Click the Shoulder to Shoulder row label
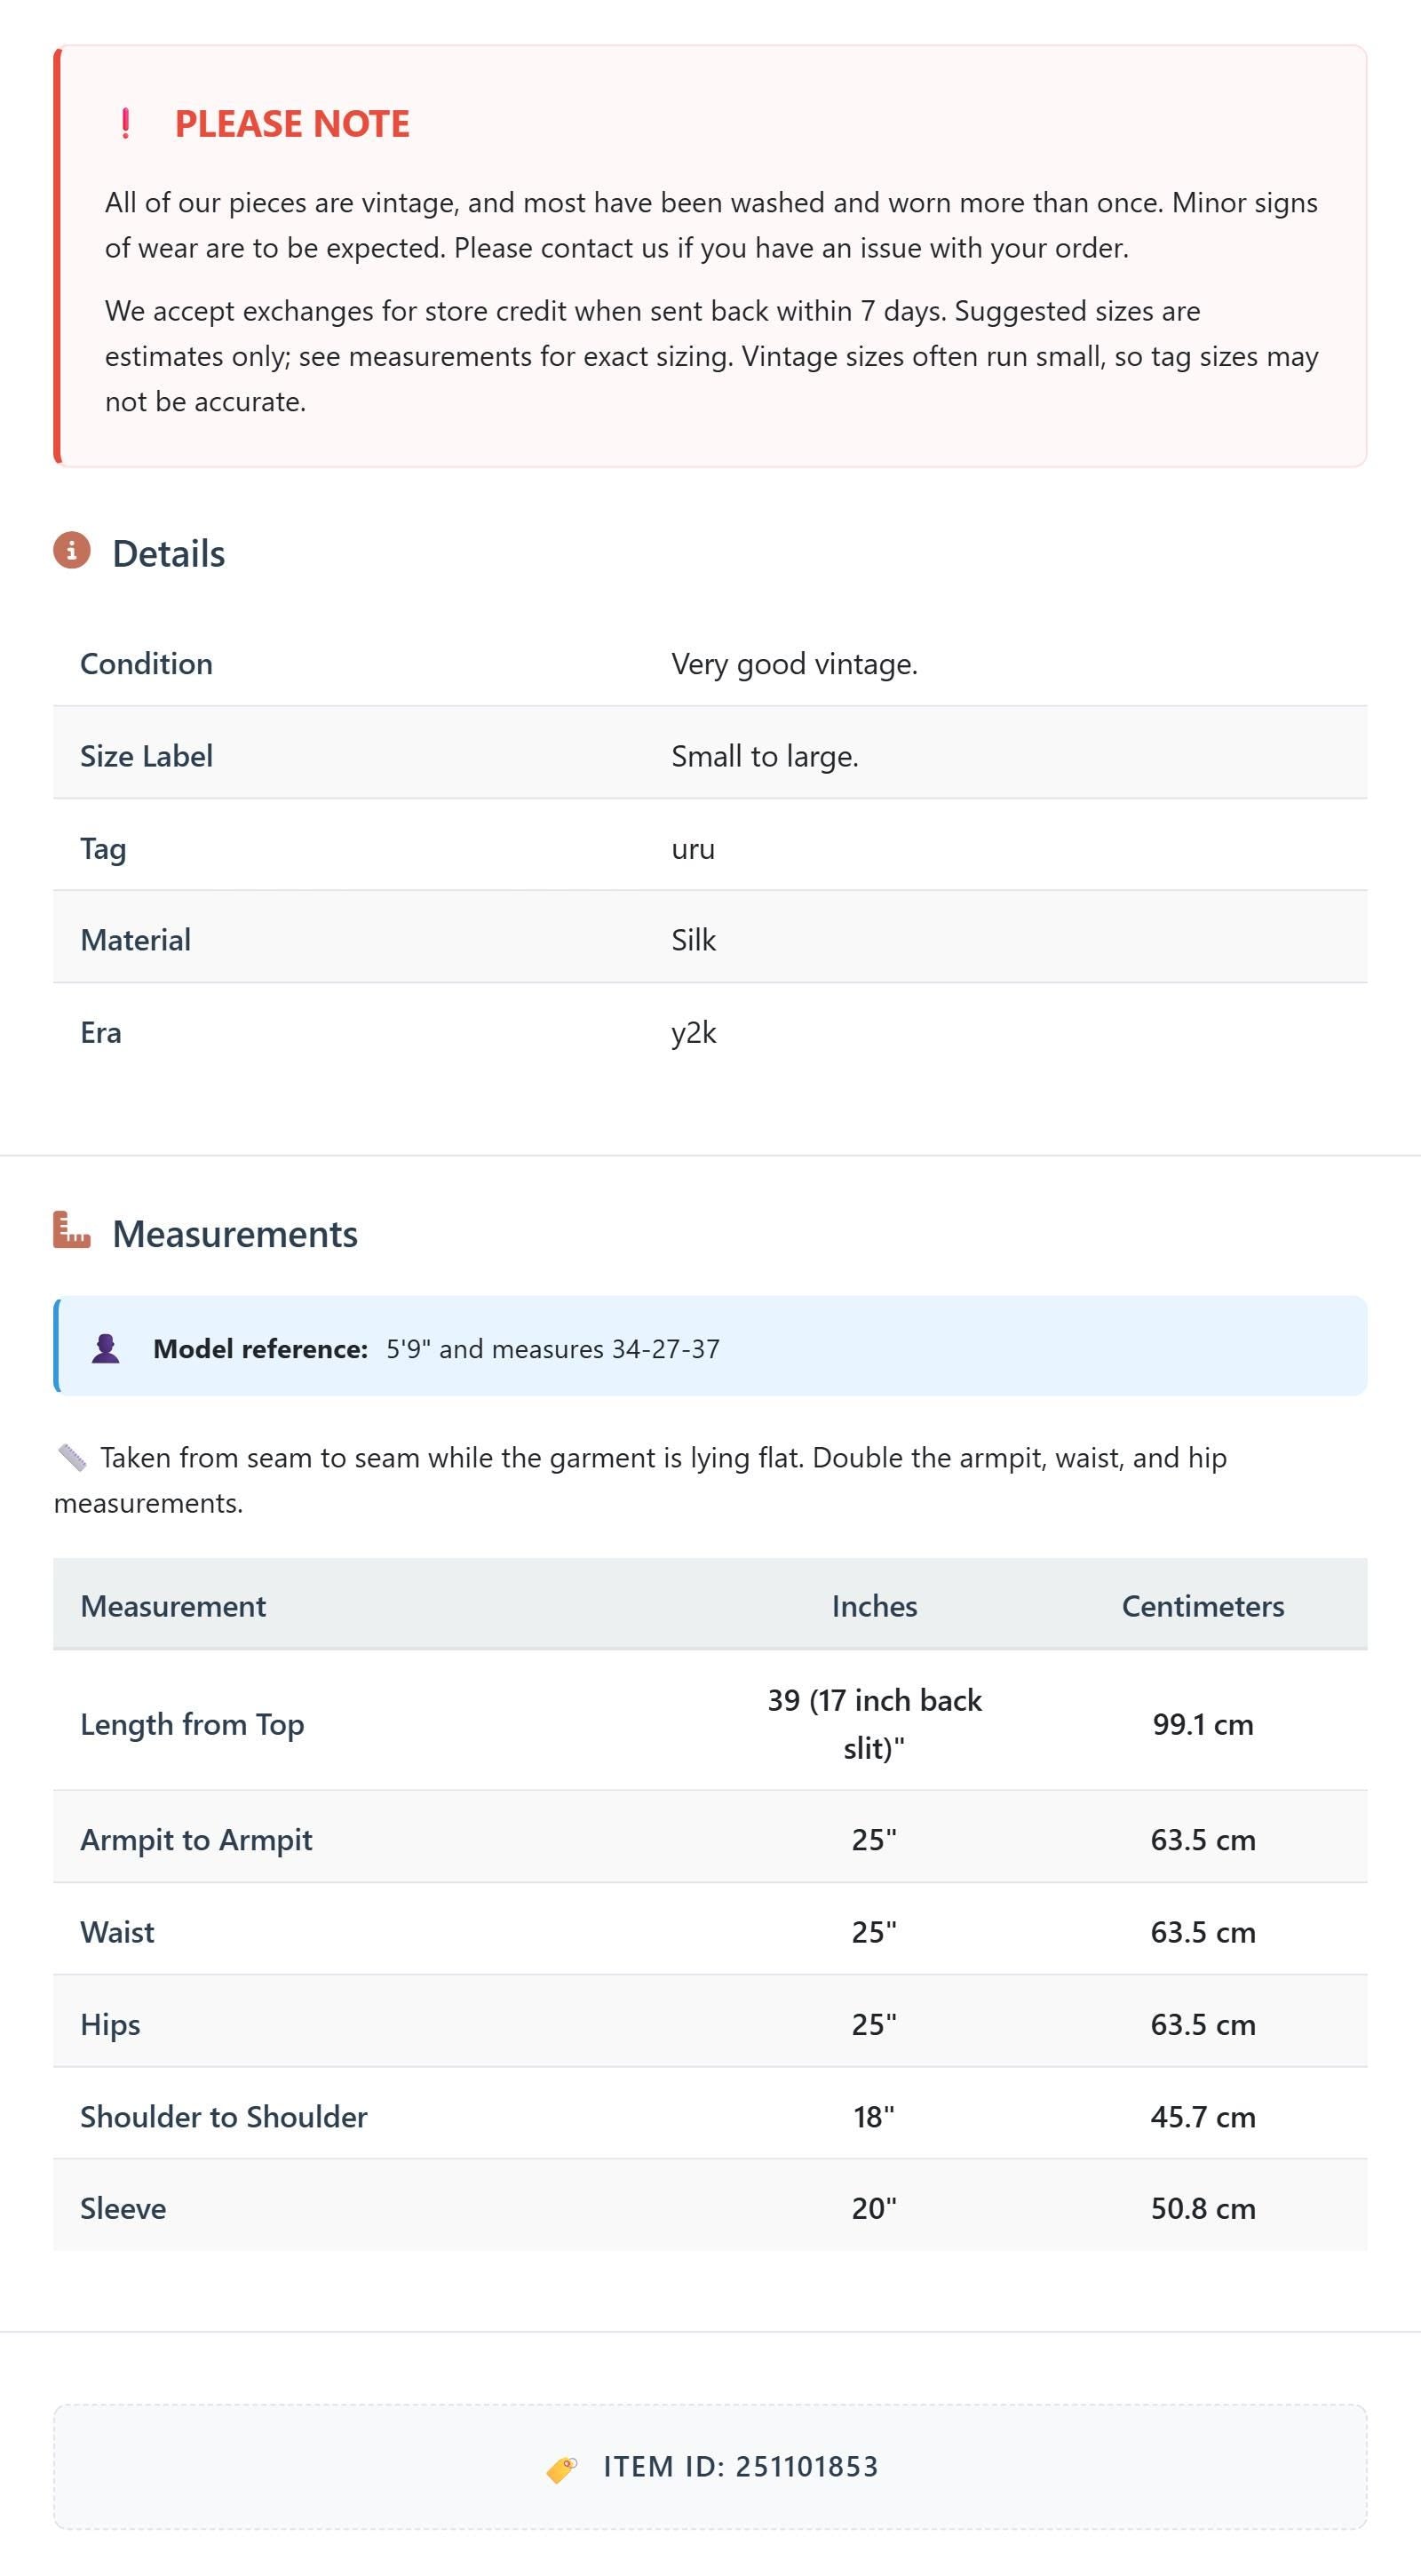This screenshot has height=2576, width=1421. click(224, 2116)
